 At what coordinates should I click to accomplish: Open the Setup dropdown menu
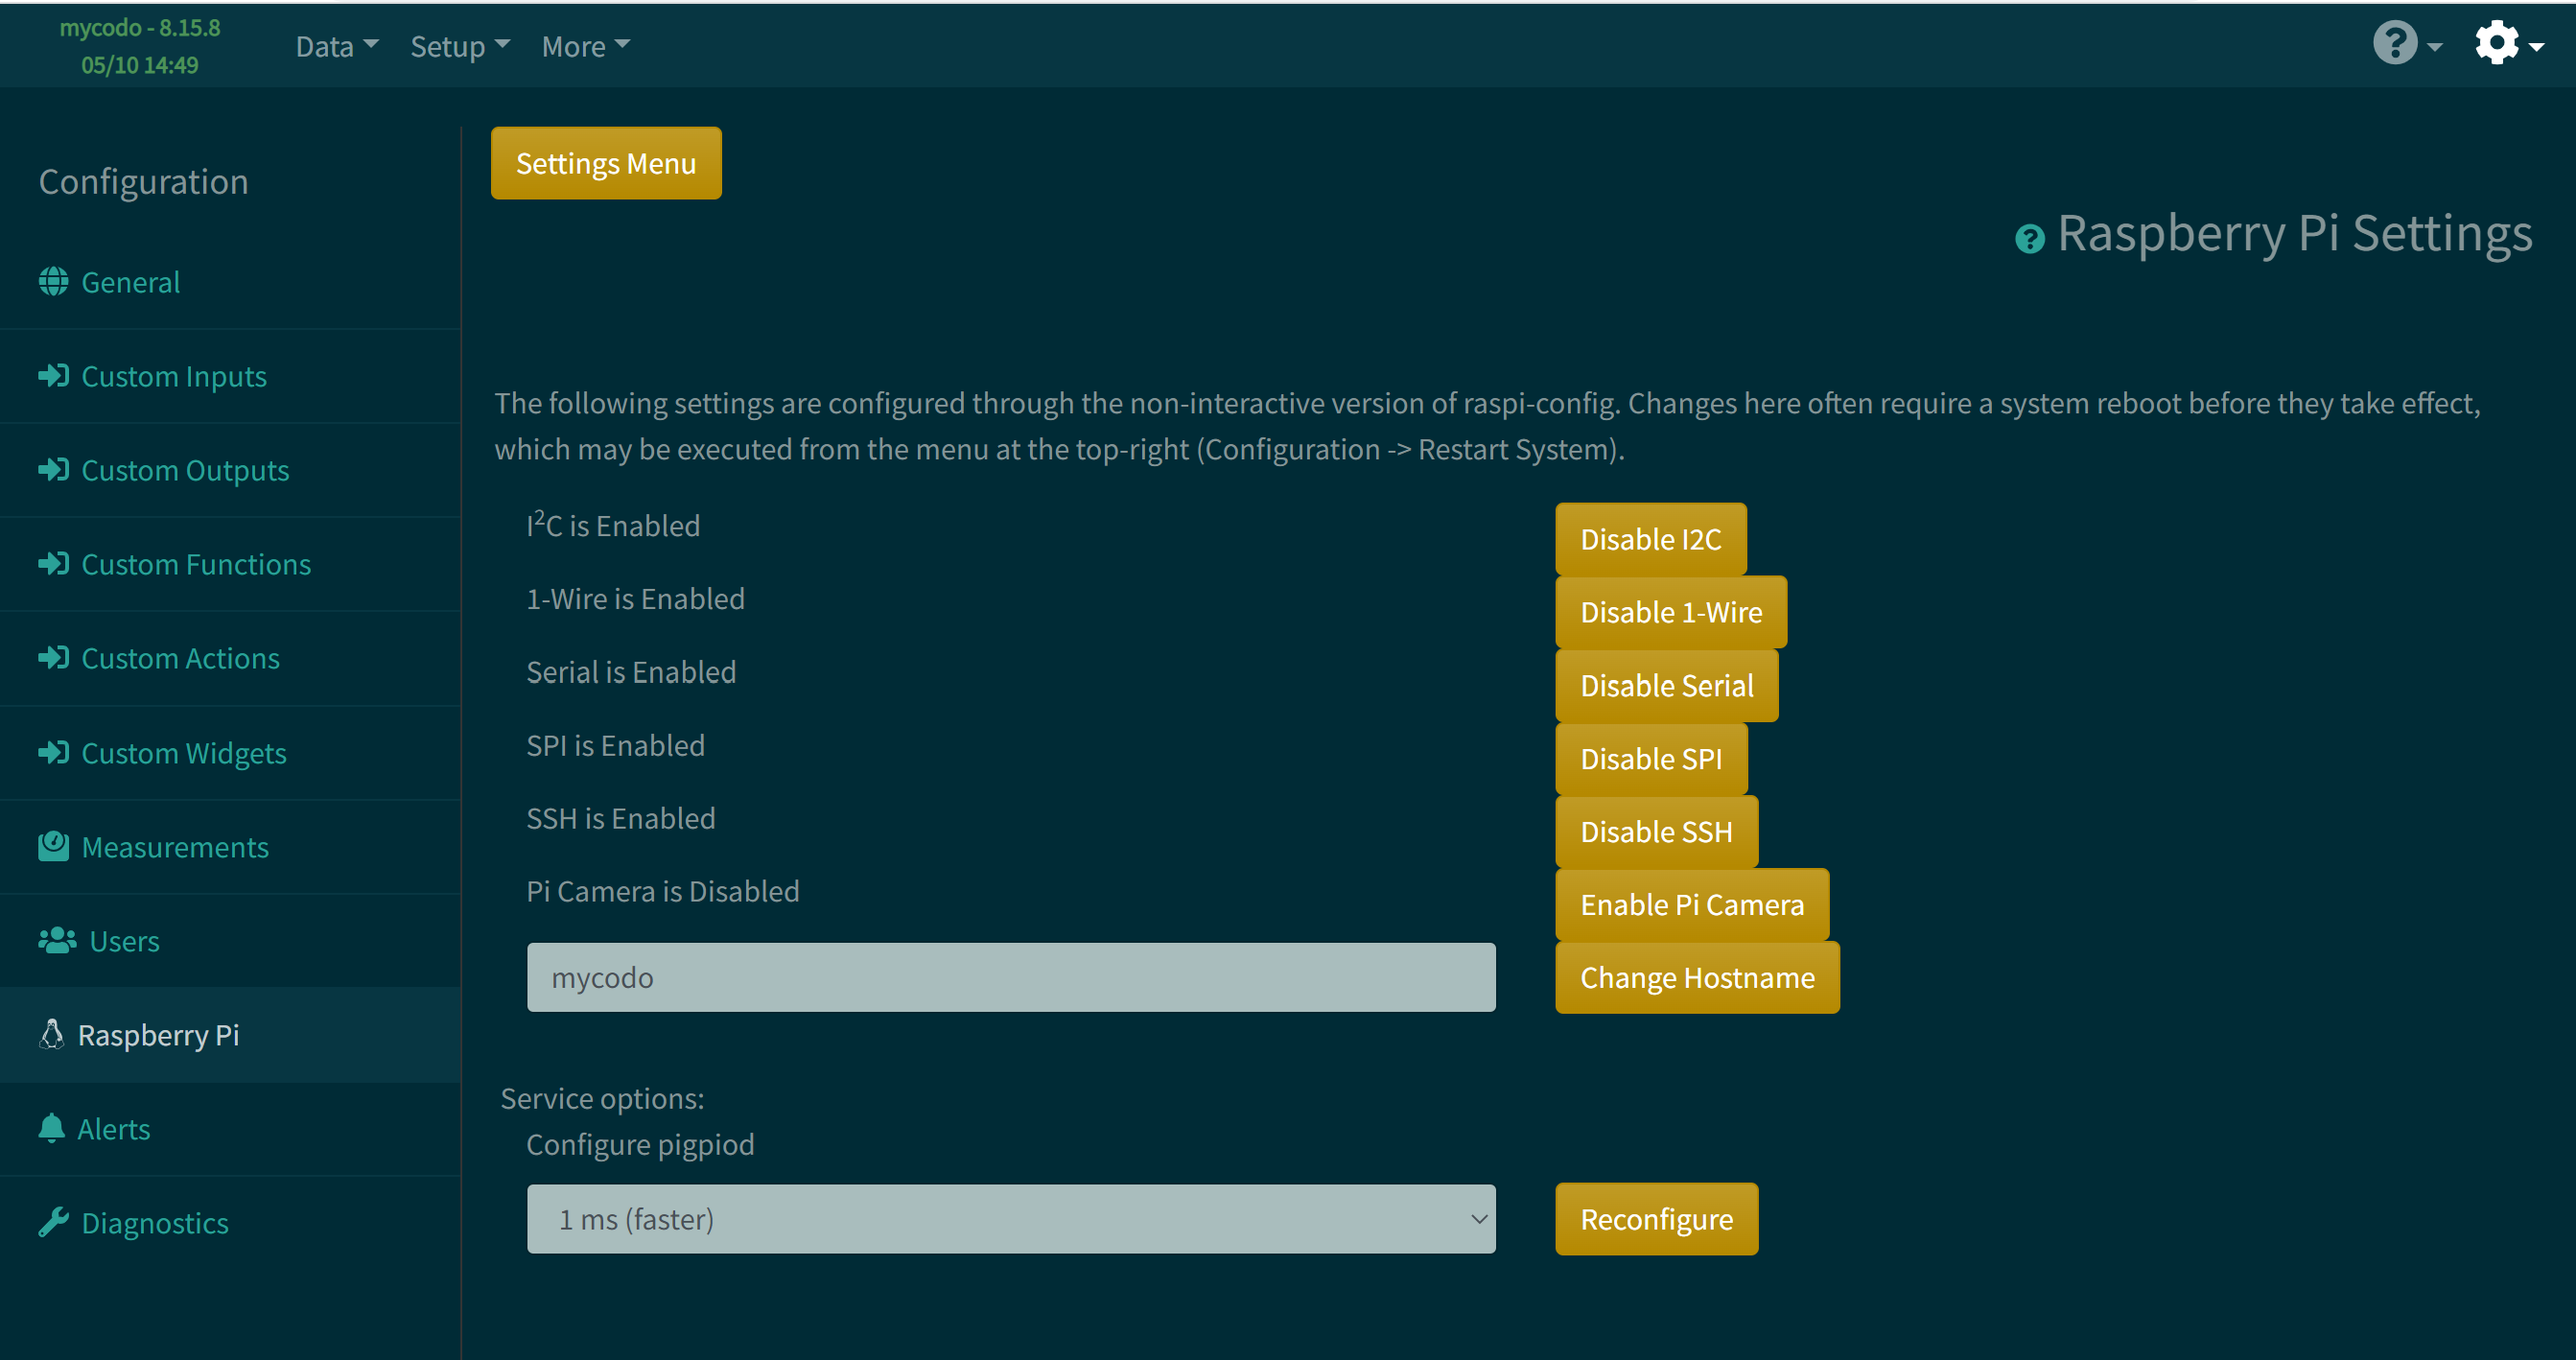[x=460, y=46]
